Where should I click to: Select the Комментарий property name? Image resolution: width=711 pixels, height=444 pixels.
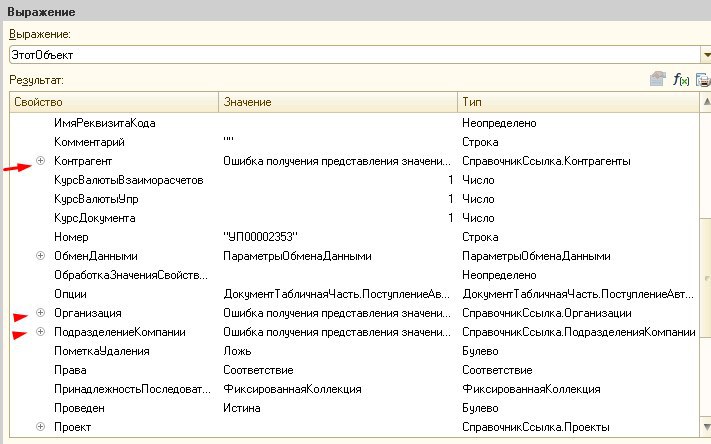[x=89, y=142]
